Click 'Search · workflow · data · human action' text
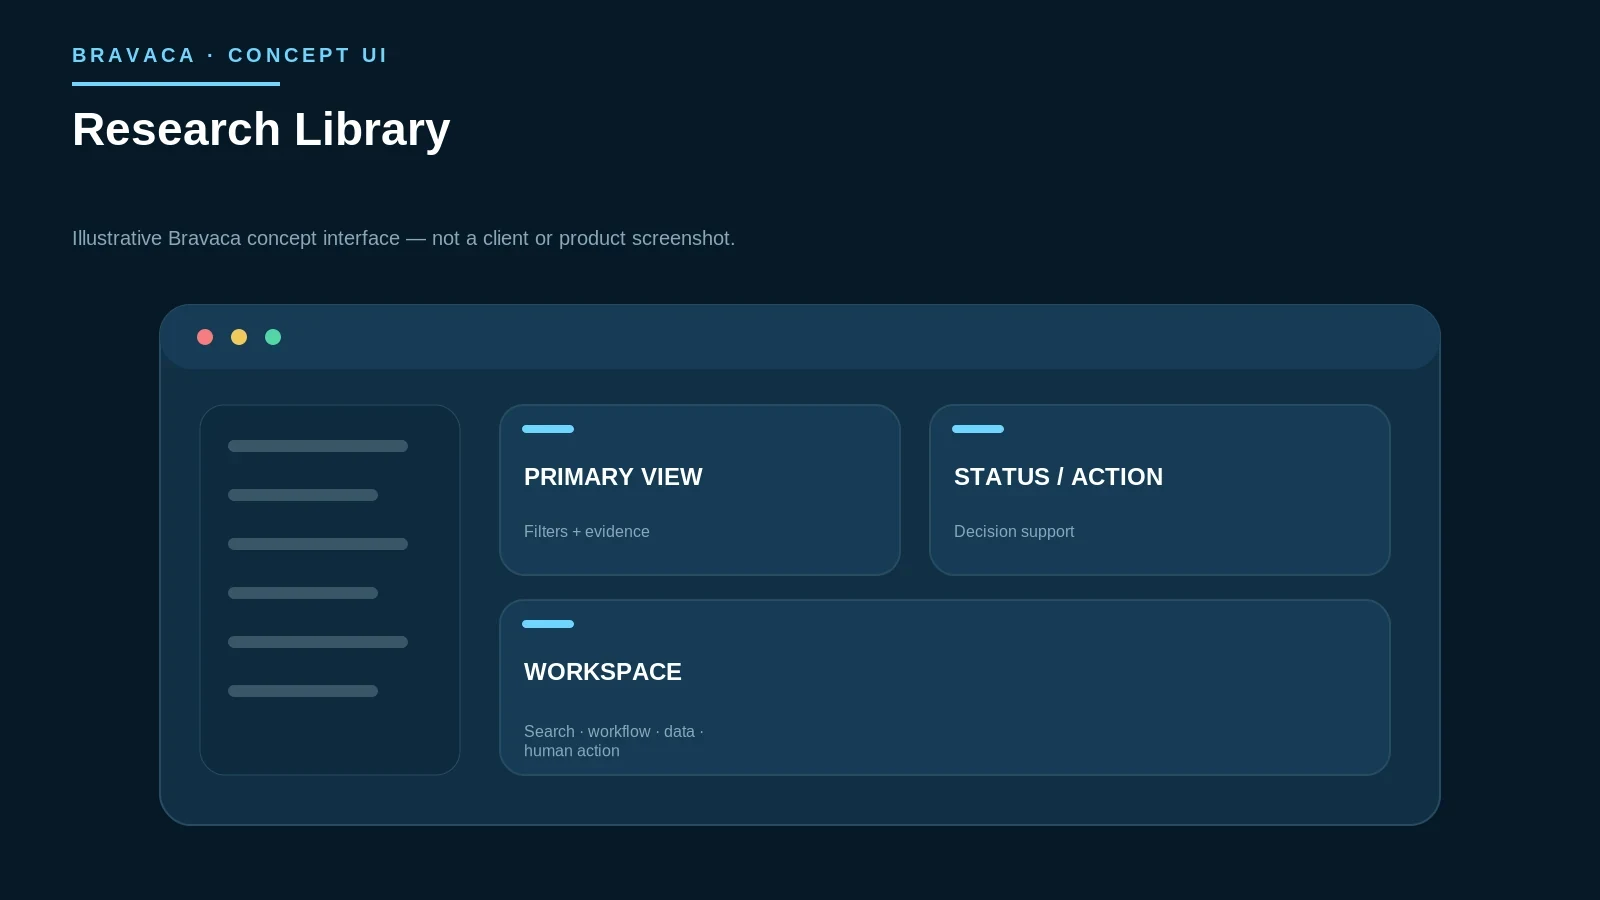 click(614, 741)
